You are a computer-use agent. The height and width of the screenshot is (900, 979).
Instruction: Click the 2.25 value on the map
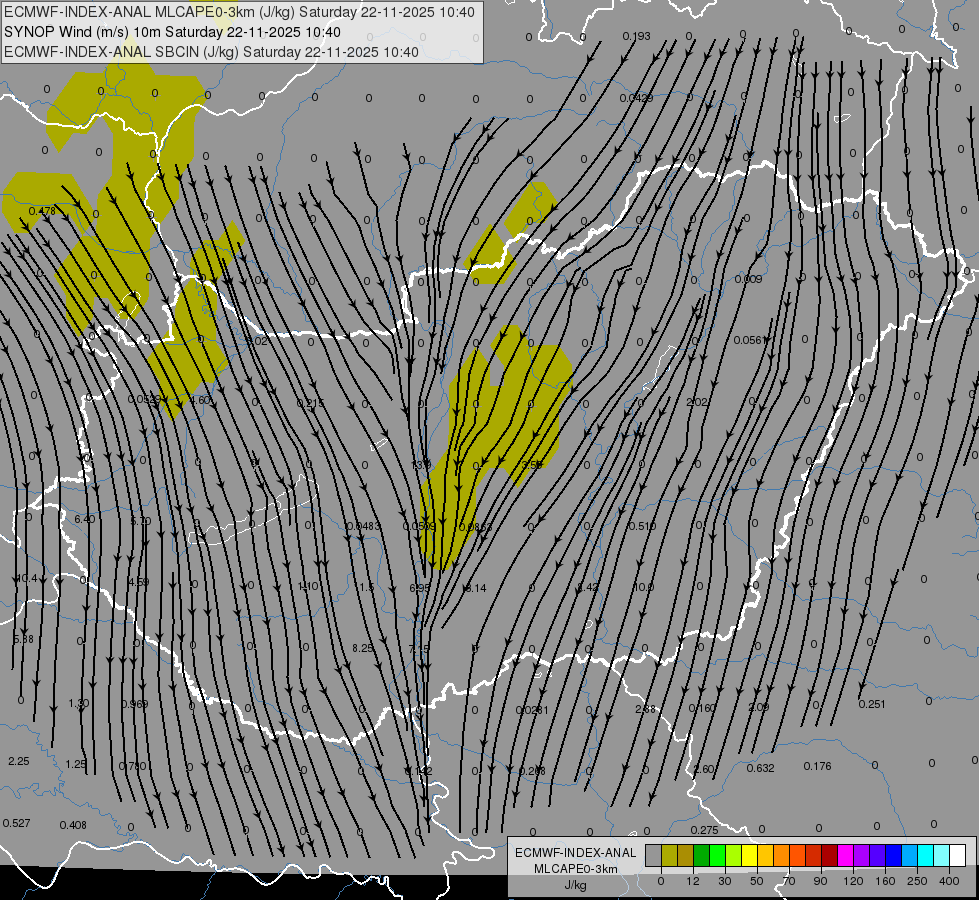(x=19, y=761)
